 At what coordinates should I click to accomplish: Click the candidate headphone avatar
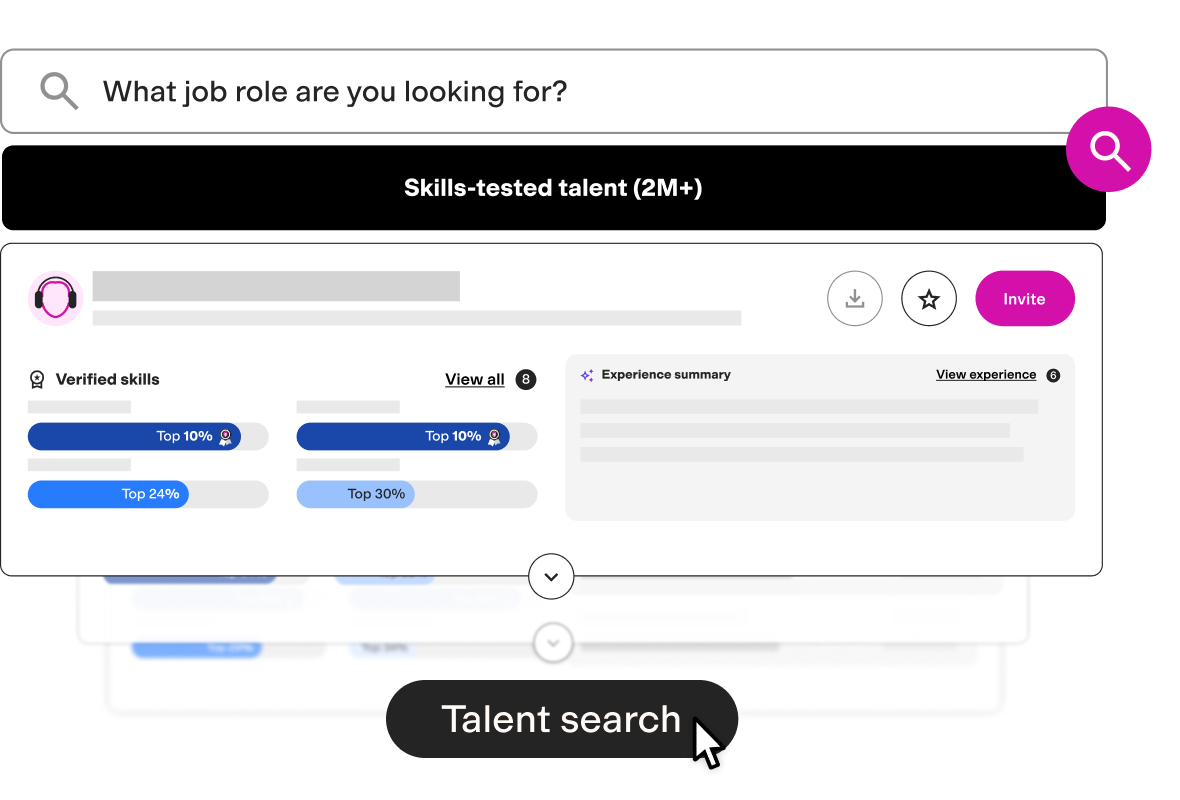[55, 298]
